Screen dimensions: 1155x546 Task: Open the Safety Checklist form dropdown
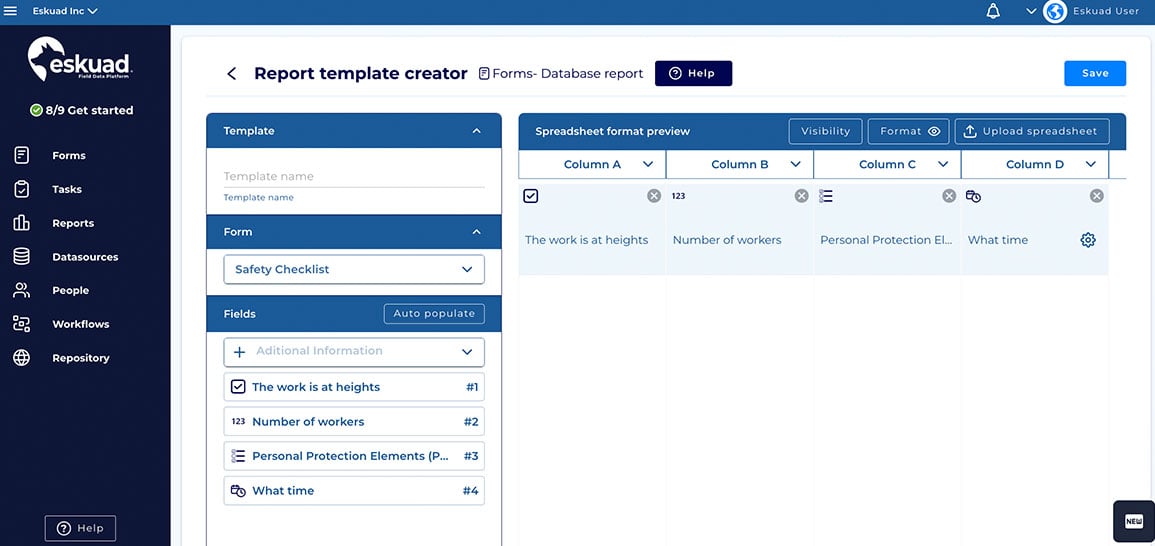[354, 269]
